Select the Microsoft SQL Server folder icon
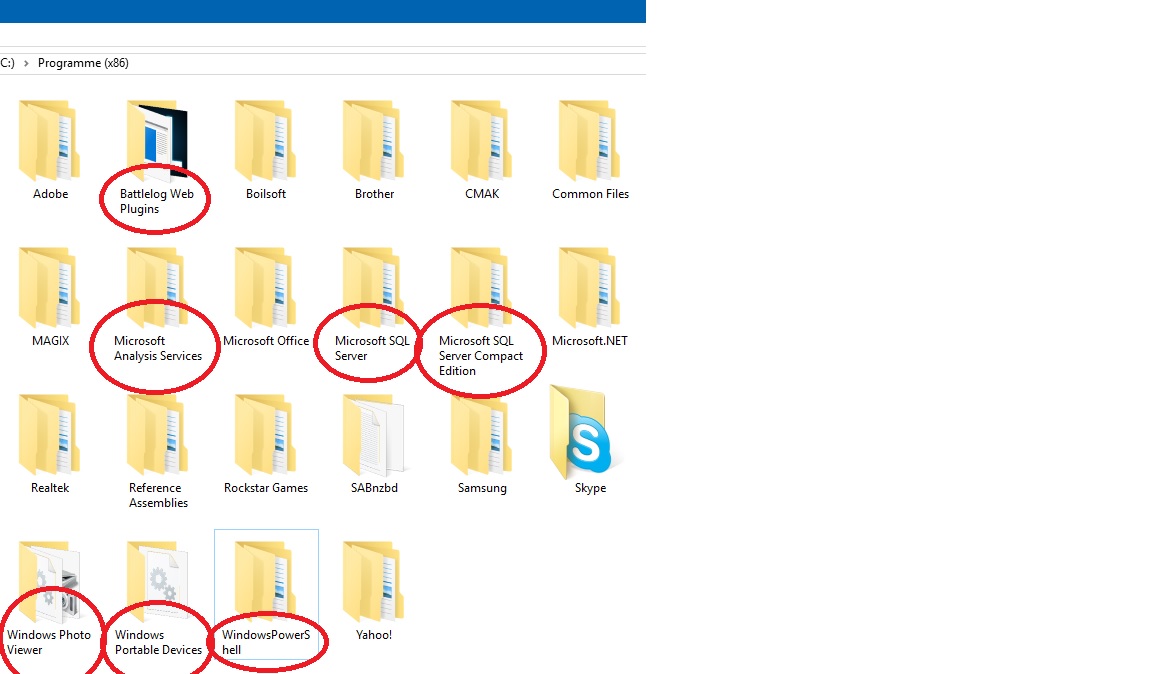 (x=373, y=287)
